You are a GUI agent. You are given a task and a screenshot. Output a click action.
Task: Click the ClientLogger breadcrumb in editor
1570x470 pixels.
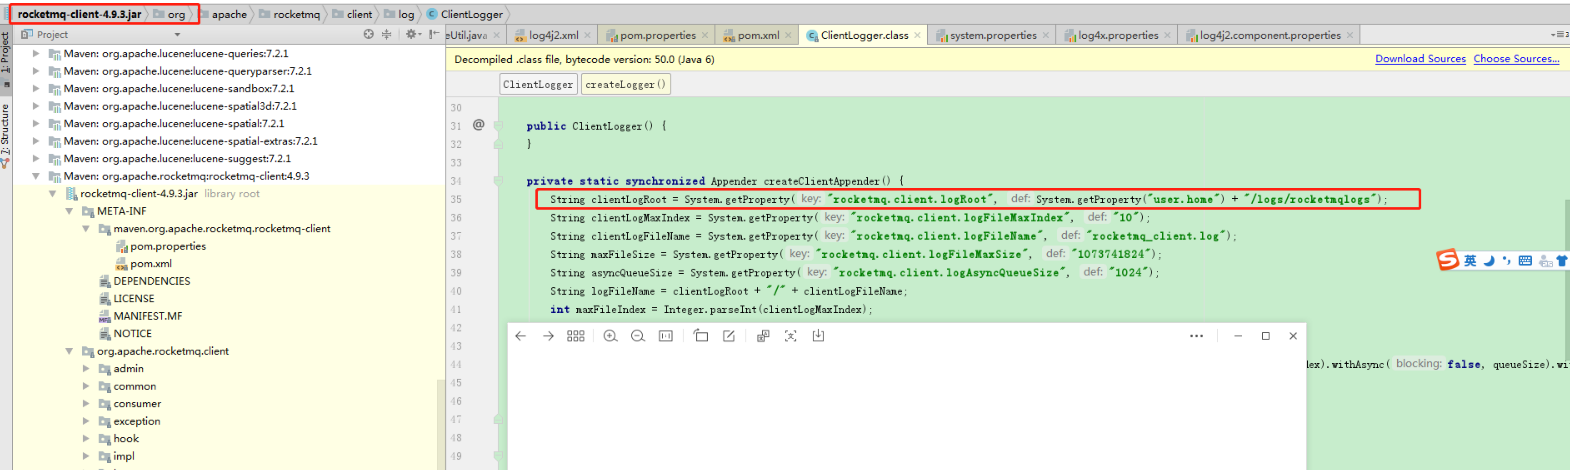[538, 85]
